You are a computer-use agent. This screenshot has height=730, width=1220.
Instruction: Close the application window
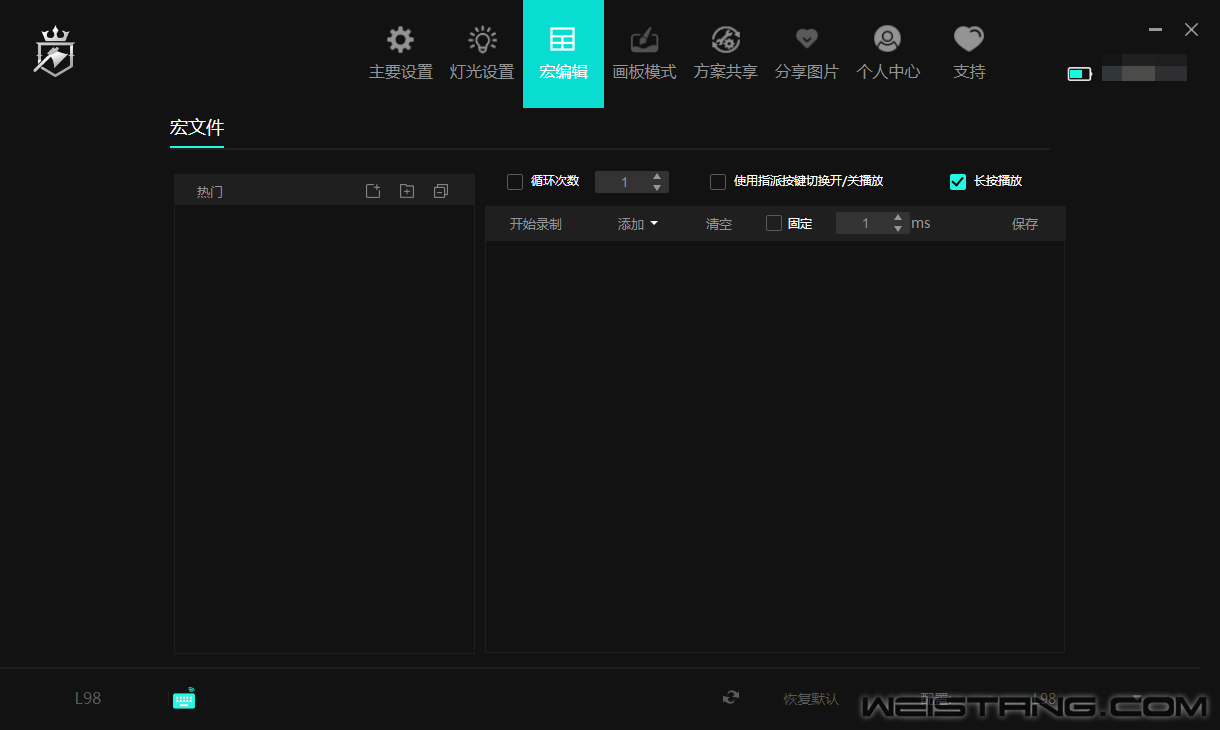tap(1191, 30)
